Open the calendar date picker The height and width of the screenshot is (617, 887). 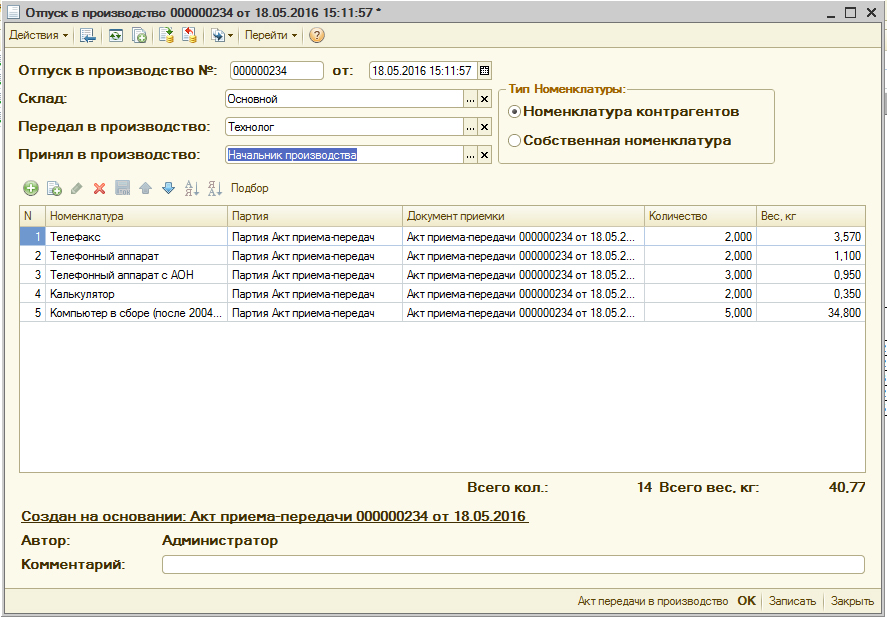pyautogui.click(x=485, y=70)
